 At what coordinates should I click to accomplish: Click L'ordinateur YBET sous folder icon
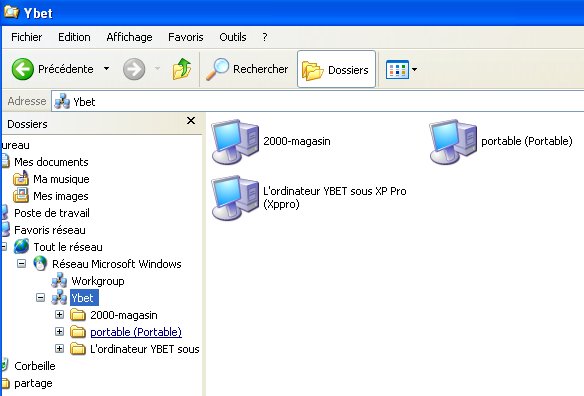[x=78, y=349]
